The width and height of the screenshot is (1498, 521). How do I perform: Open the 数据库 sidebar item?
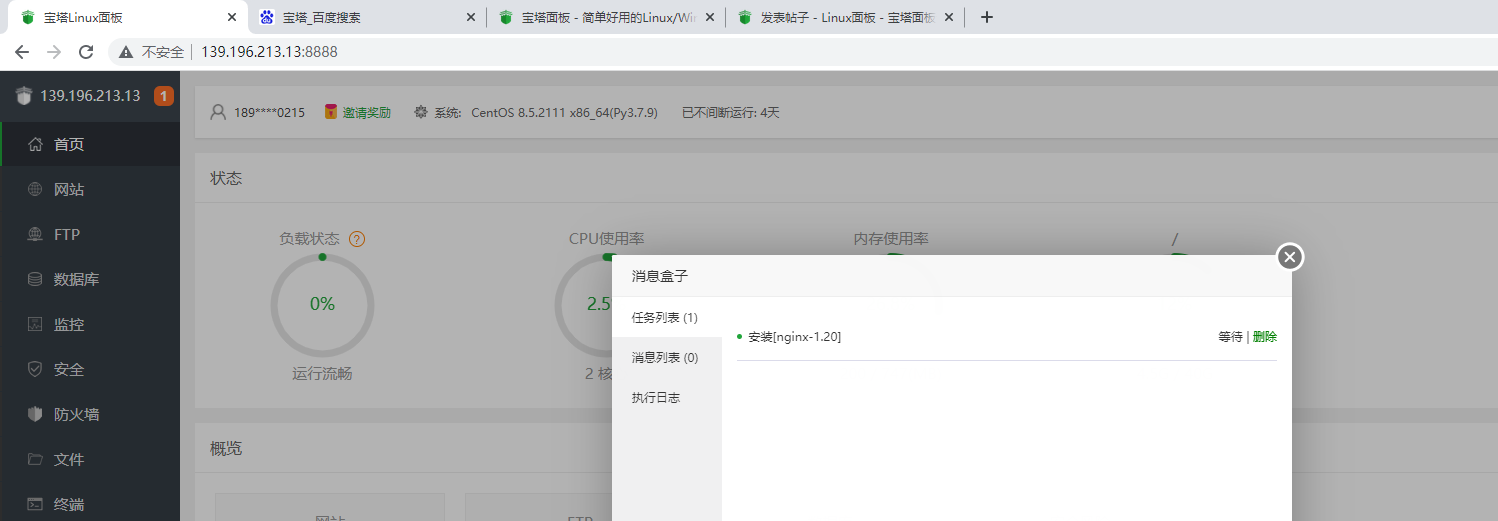90,279
